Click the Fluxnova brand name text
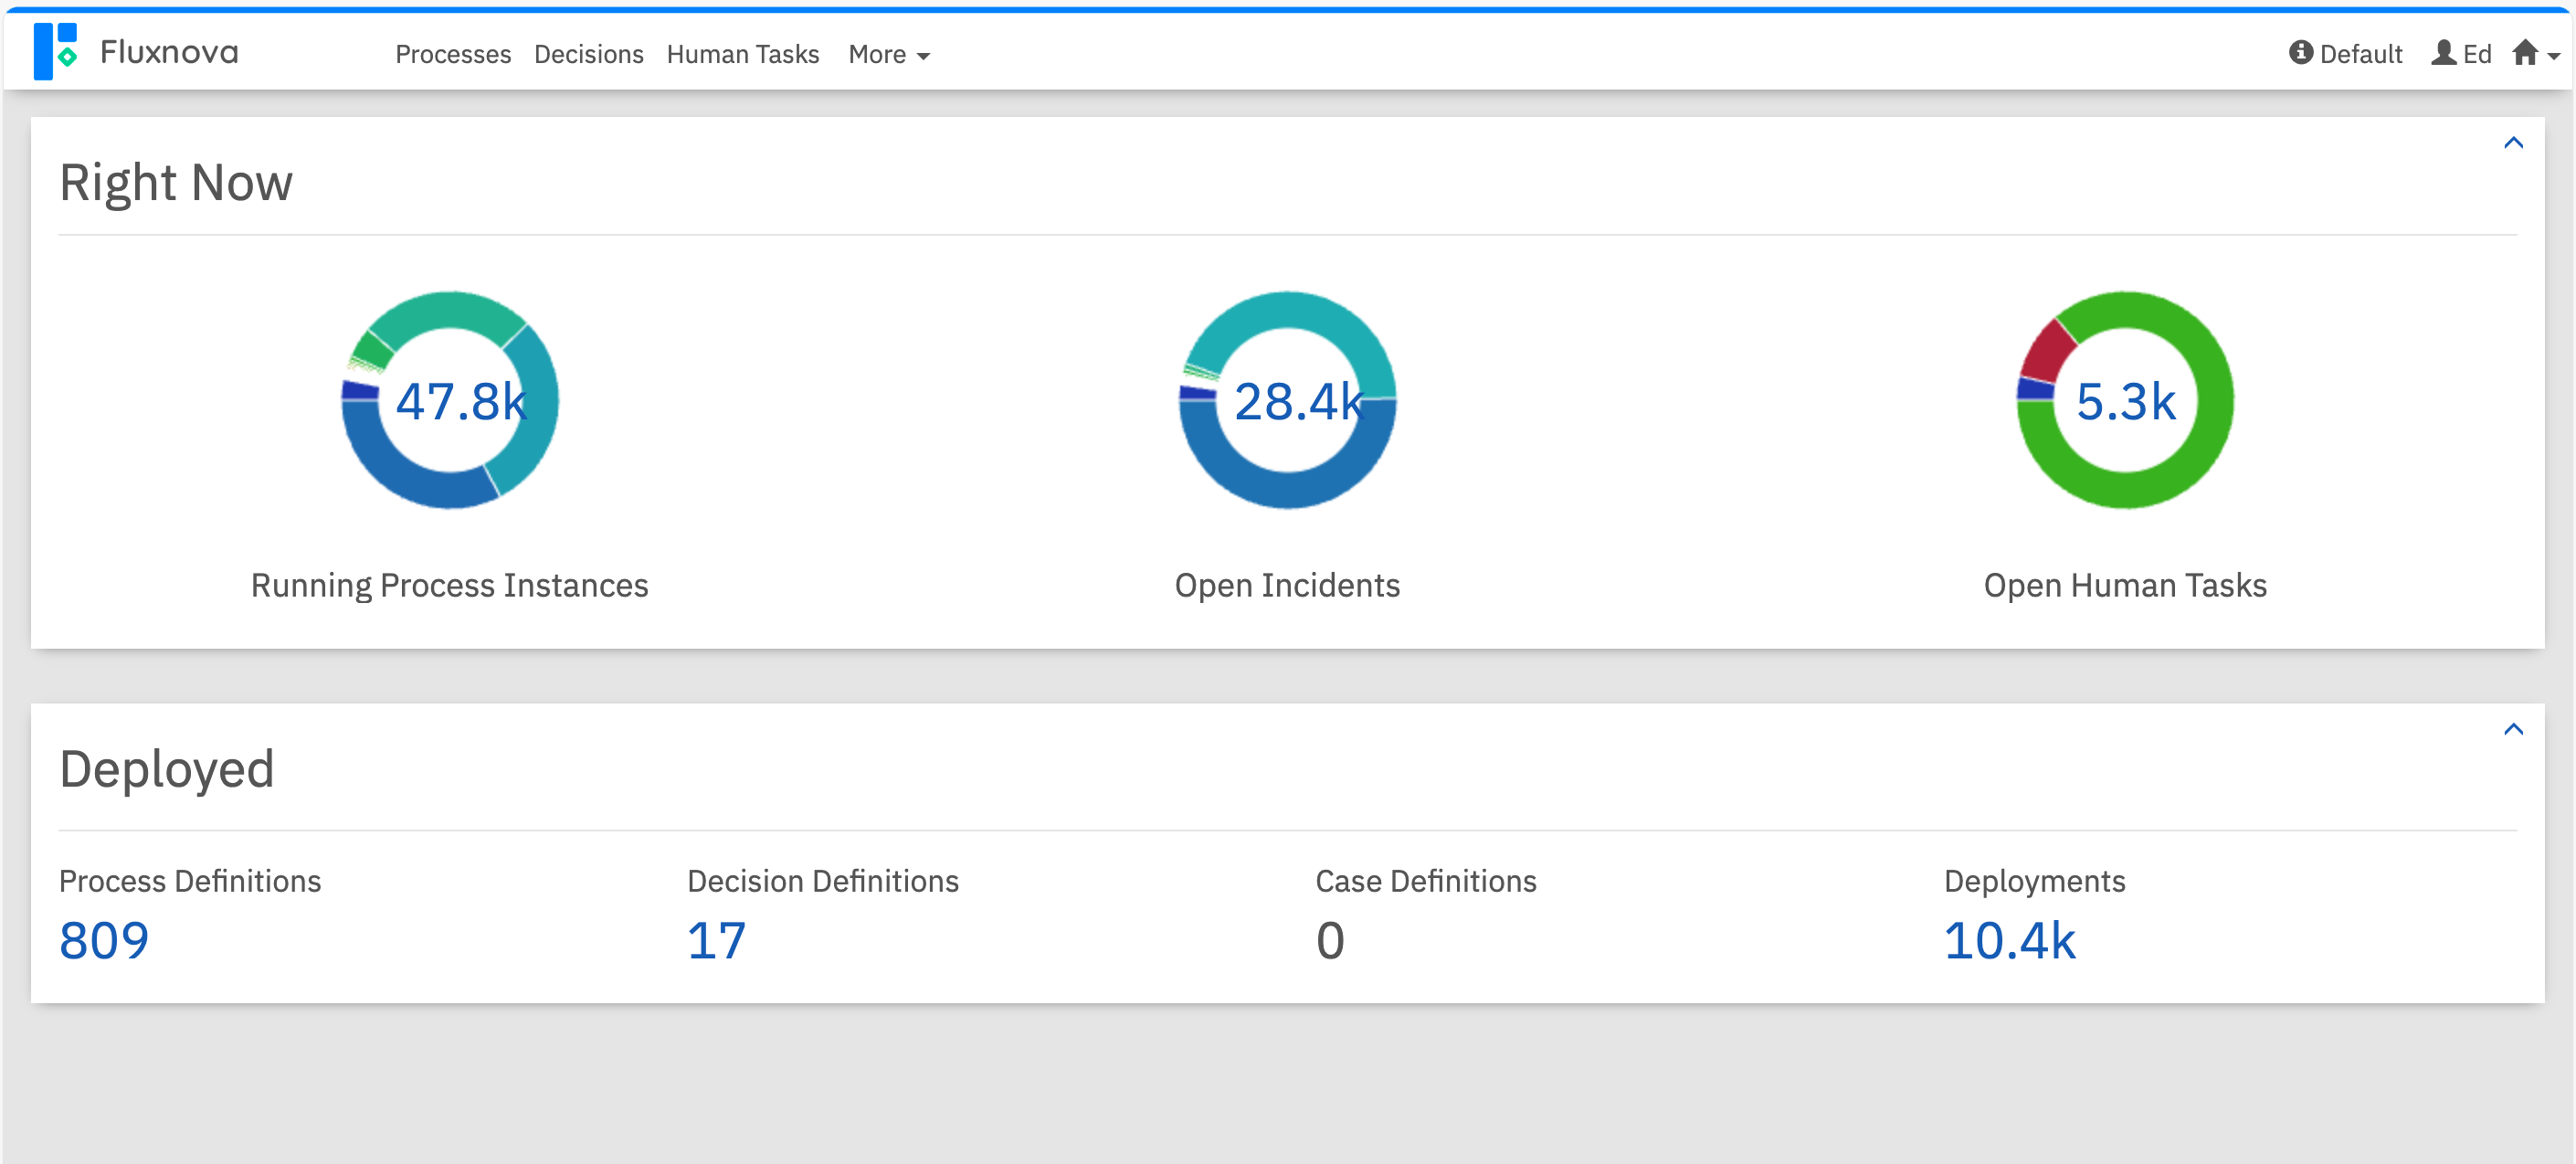The image size is (2576, 1164). [169, 52]
